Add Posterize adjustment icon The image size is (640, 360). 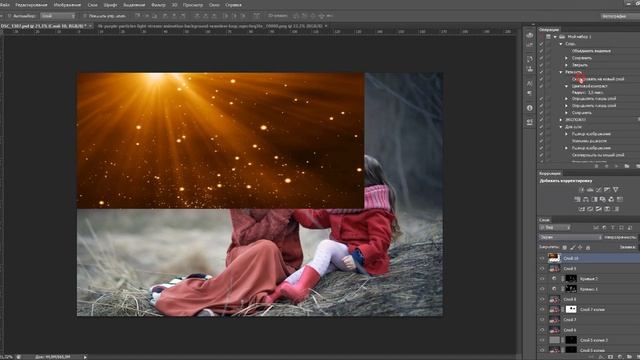pos(590,209)
